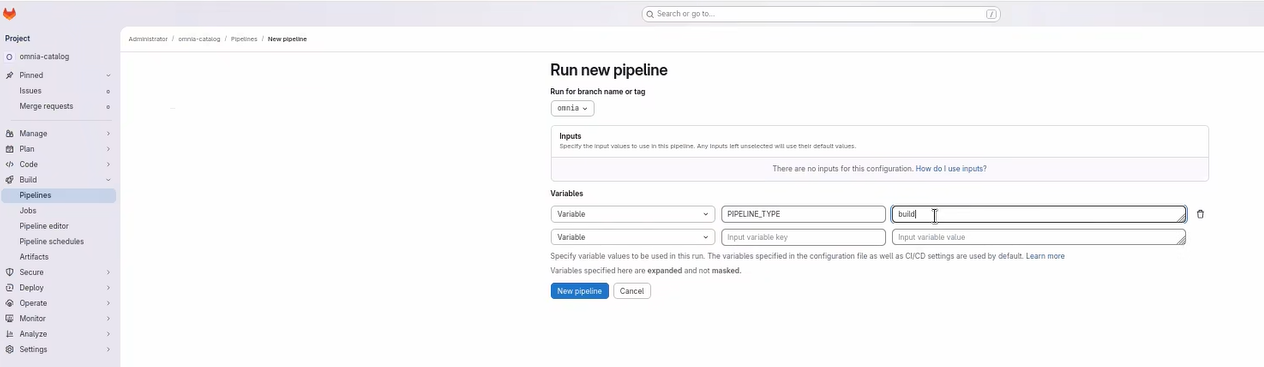Screen dimensions: 1264x367
Task: Click the search magnifier icon
Action: pos(651,14)
